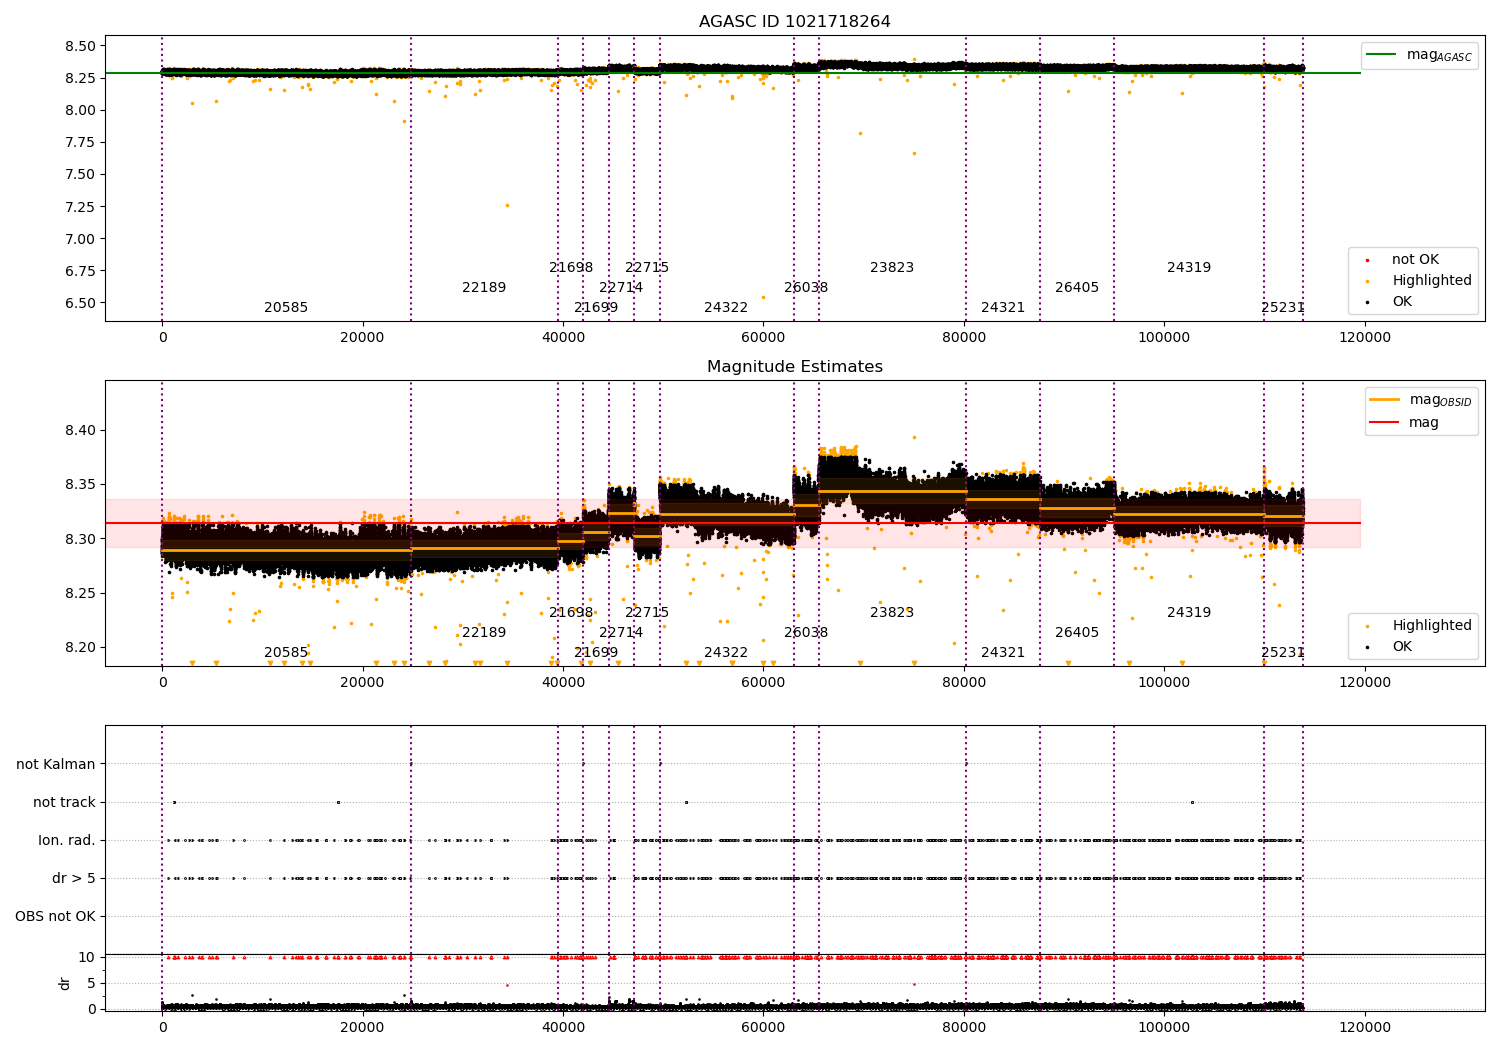Screen dimensions: 1500x1050
Task: Click OBSID label 24319 in the AGASC ID plot
Action: pyautogui.click(x=1189, y=268)
